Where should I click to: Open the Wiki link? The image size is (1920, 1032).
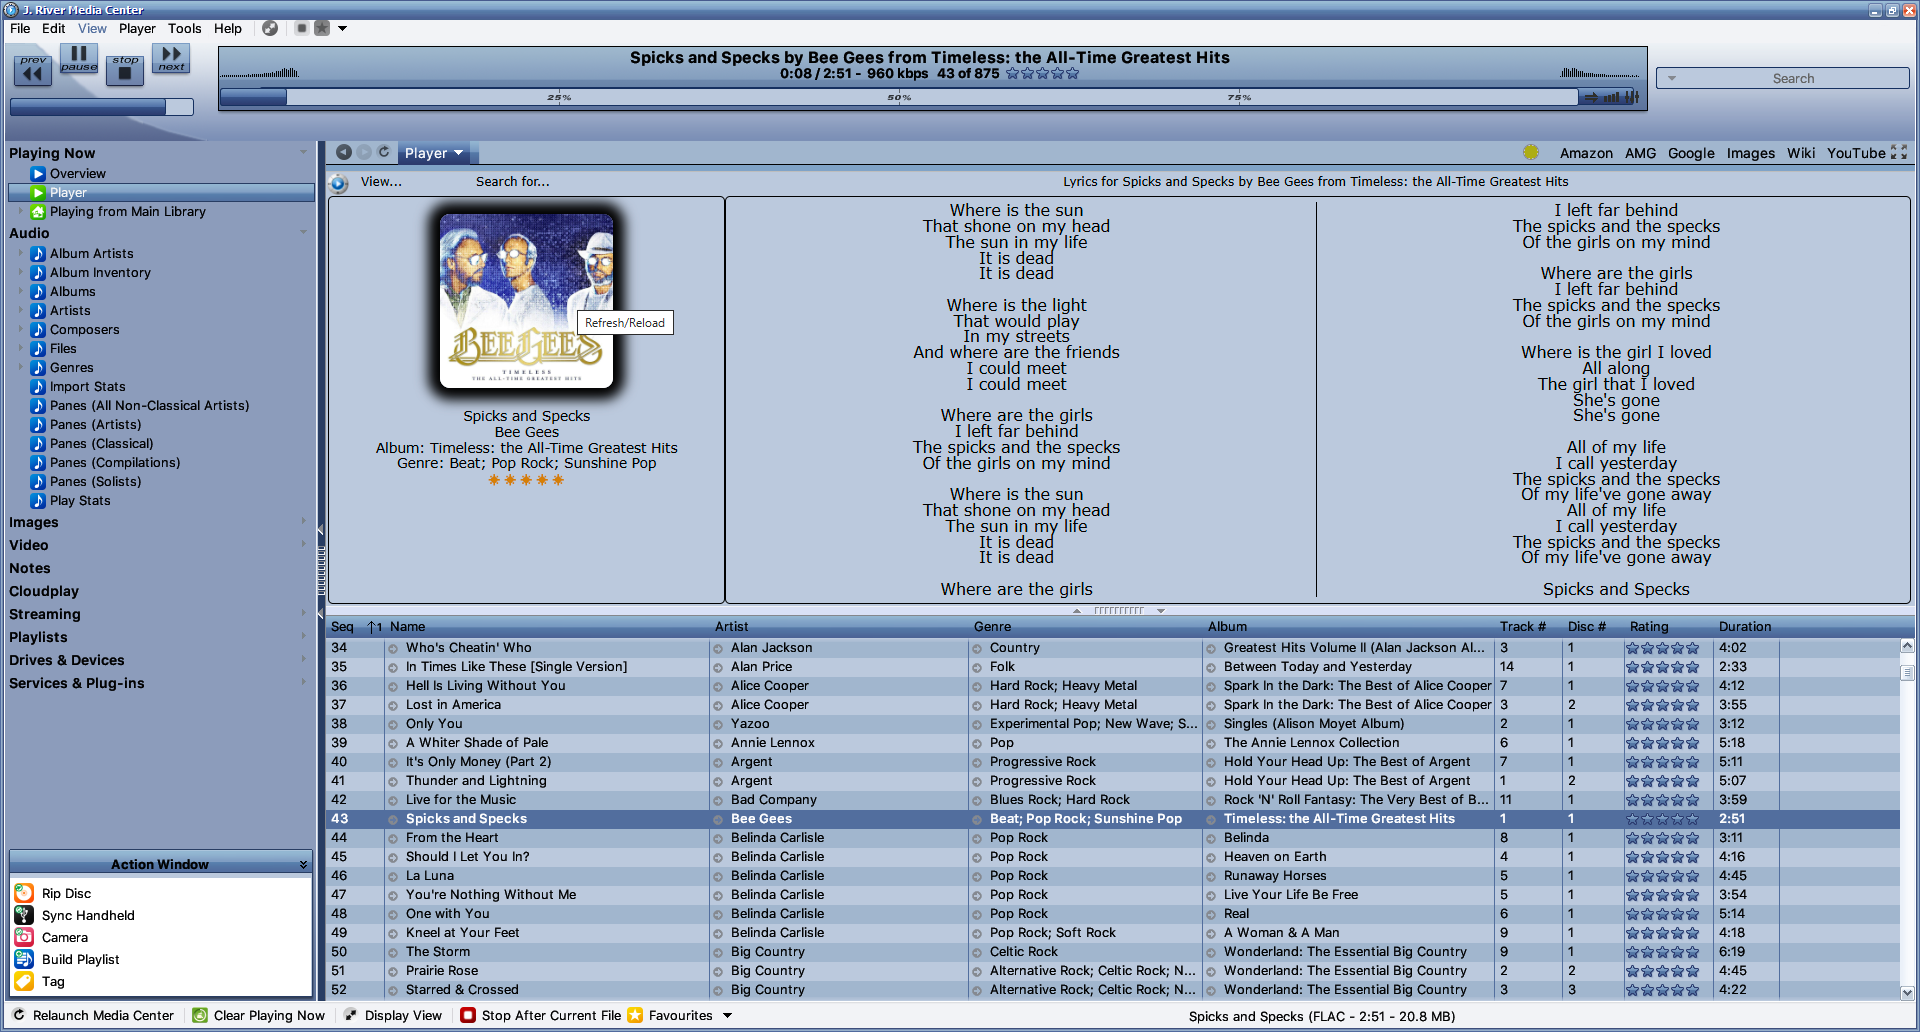point(1801,153)
